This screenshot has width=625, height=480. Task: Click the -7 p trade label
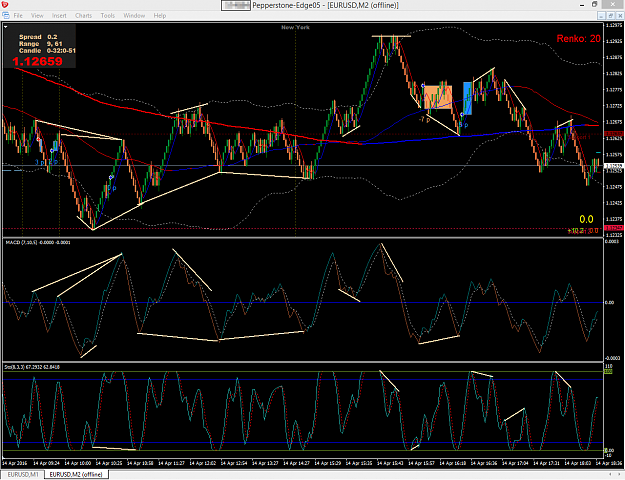pyautogui.click(x=424, y=119)
